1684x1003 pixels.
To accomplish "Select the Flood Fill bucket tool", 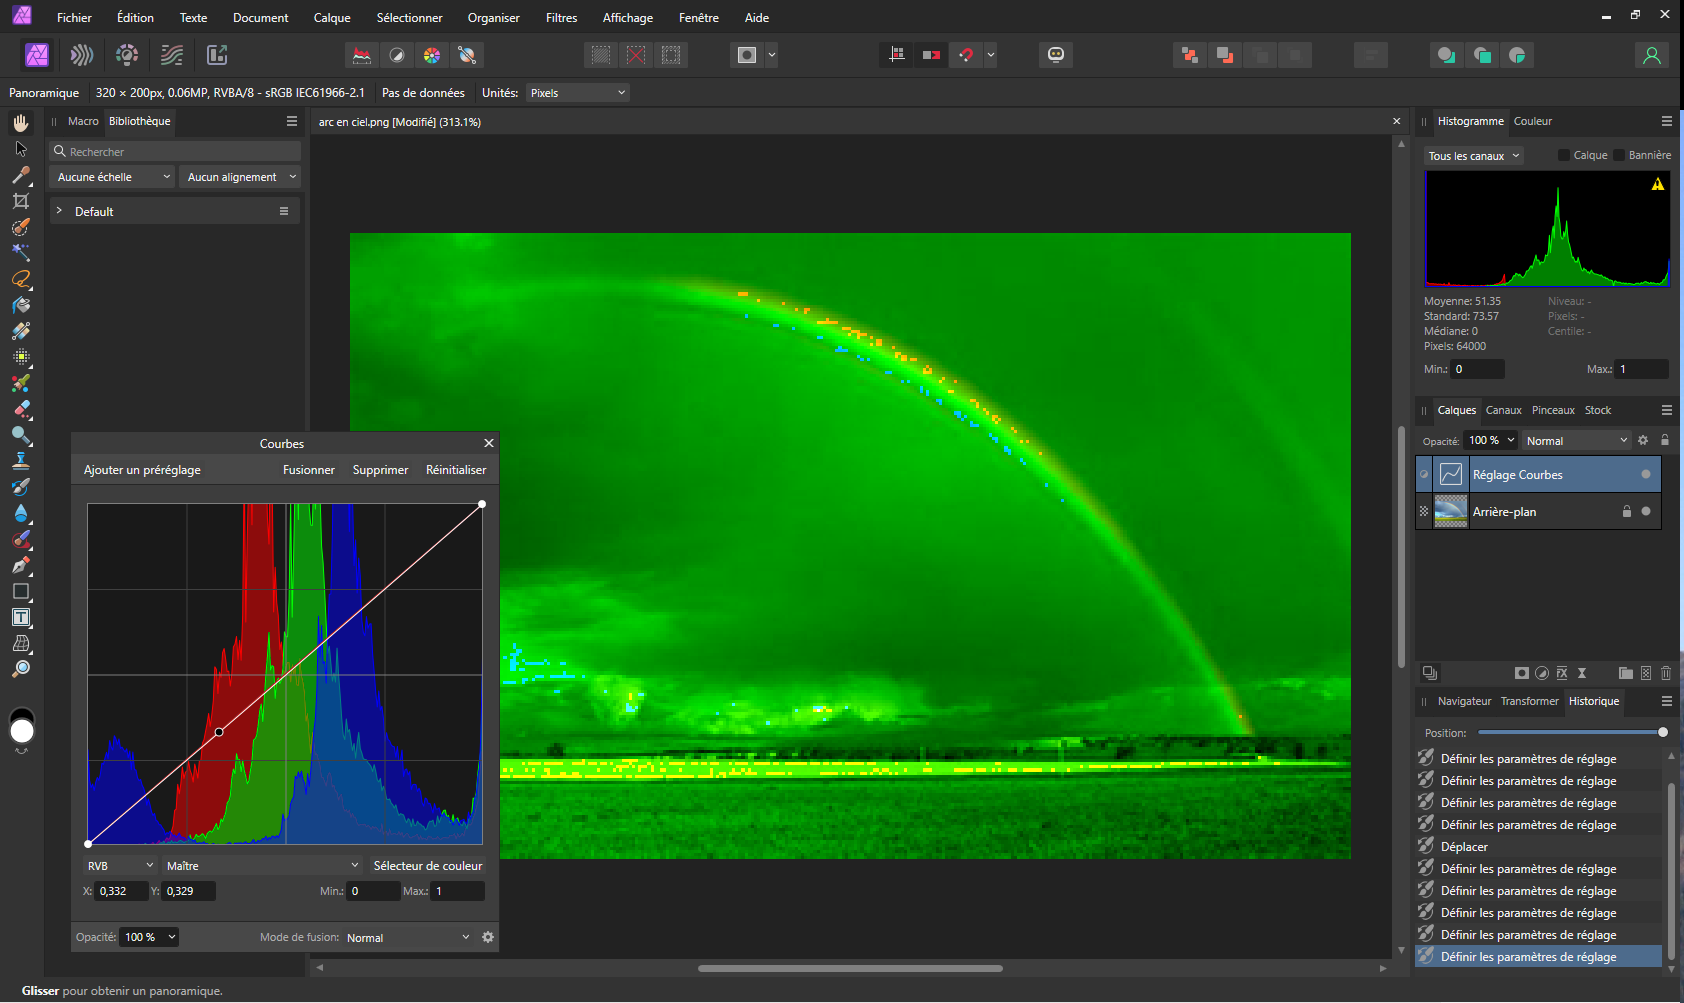I will point(21,305).
